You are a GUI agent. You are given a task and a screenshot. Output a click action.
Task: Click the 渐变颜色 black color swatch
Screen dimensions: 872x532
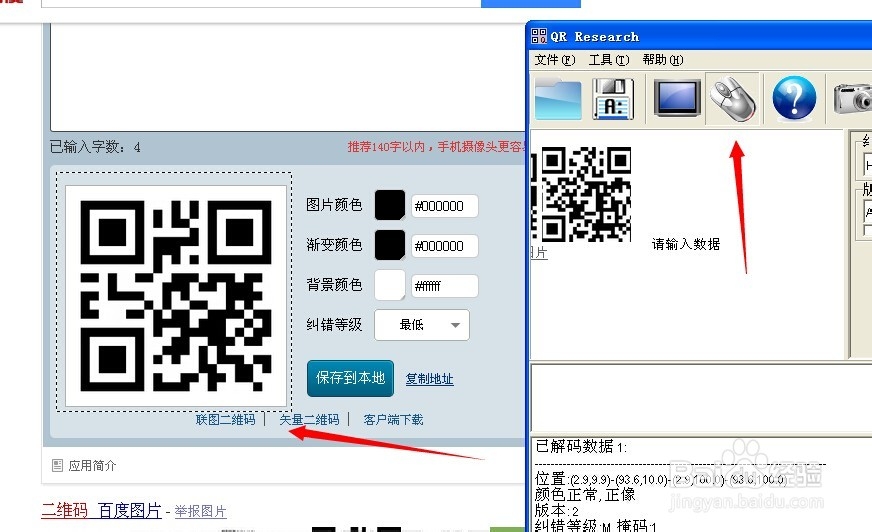pyautogui.click(x=390, y=245)
